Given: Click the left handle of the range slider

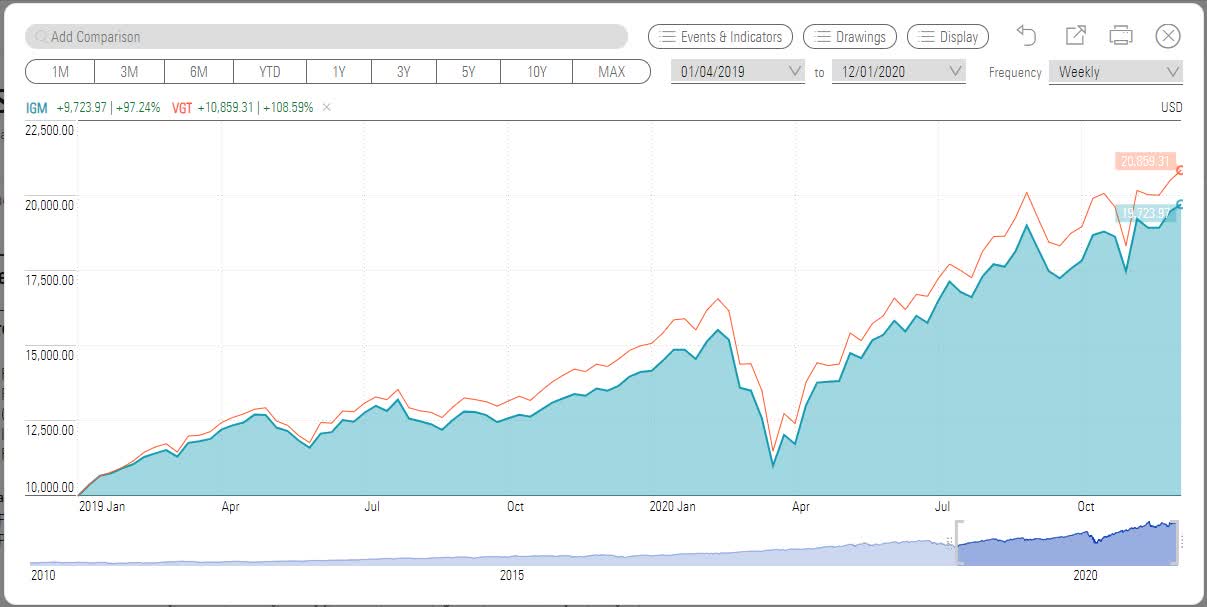Looking at the screenshot, I should click(957, 537).
